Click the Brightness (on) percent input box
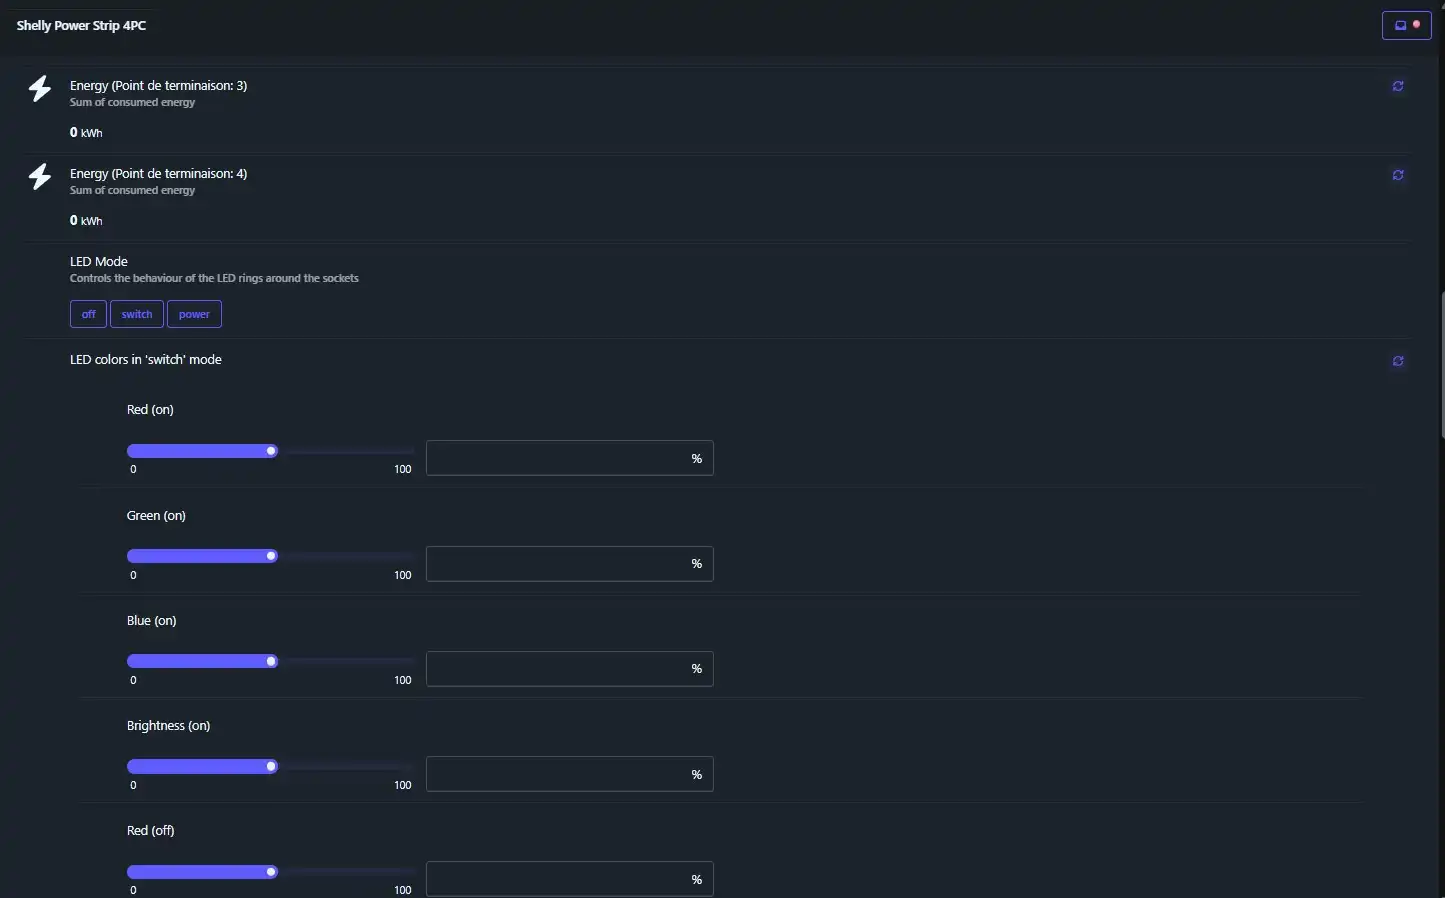This screenshot has height=898, width=1445. [556, 774]
